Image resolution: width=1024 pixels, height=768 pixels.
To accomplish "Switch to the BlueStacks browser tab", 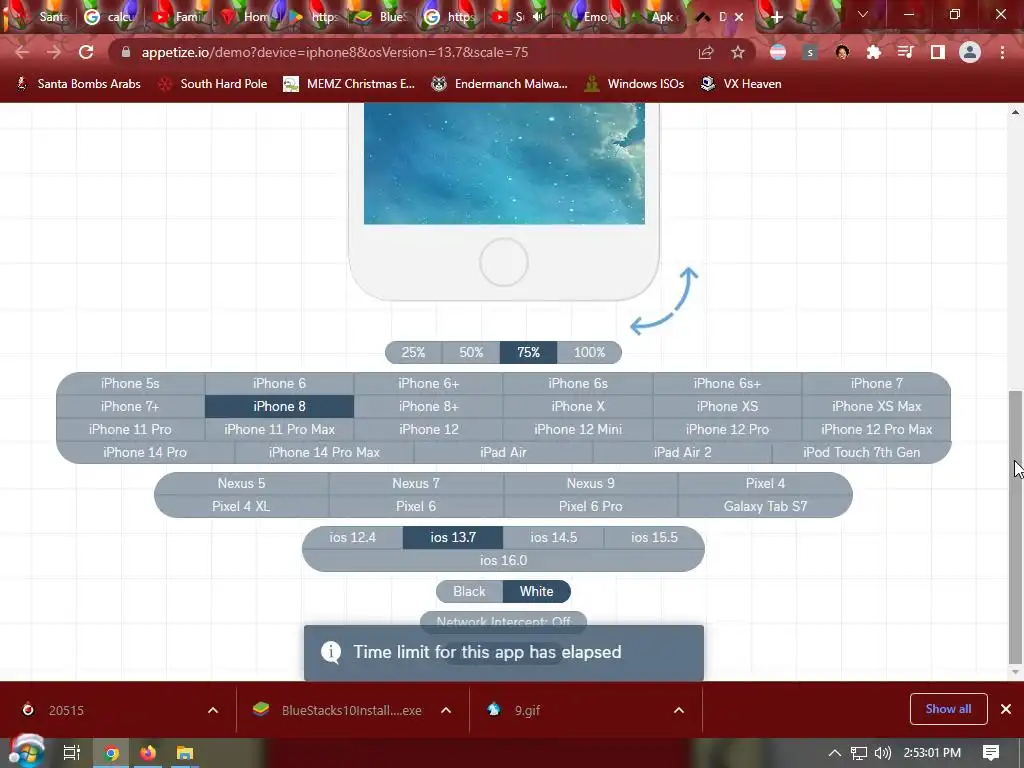I will (381, 17).
